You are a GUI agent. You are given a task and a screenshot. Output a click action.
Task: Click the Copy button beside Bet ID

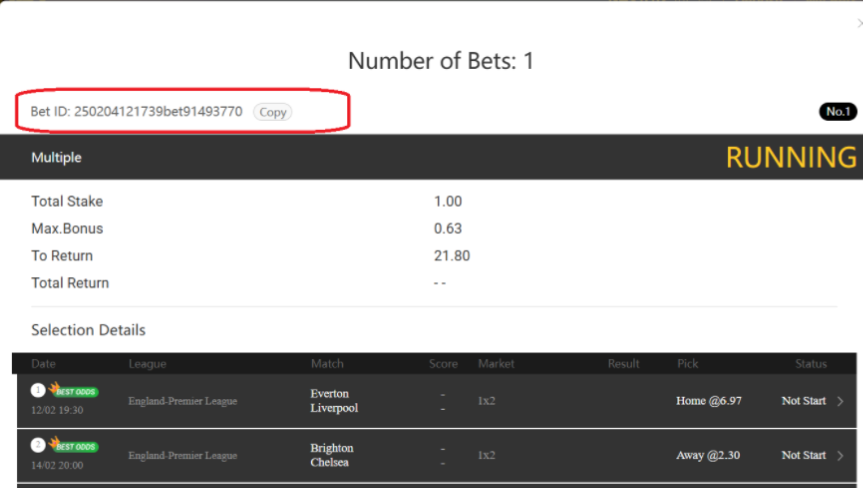tap(272, 112)
